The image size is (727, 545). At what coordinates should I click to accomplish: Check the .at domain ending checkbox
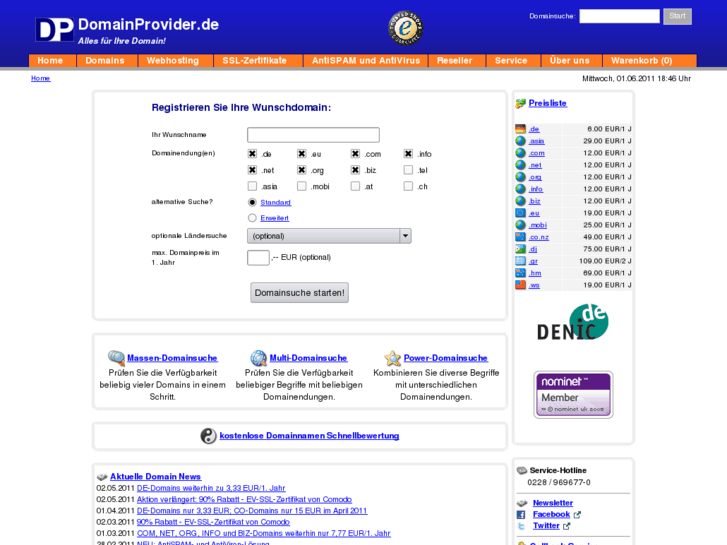pyautogui.click(x=355, y=186)
